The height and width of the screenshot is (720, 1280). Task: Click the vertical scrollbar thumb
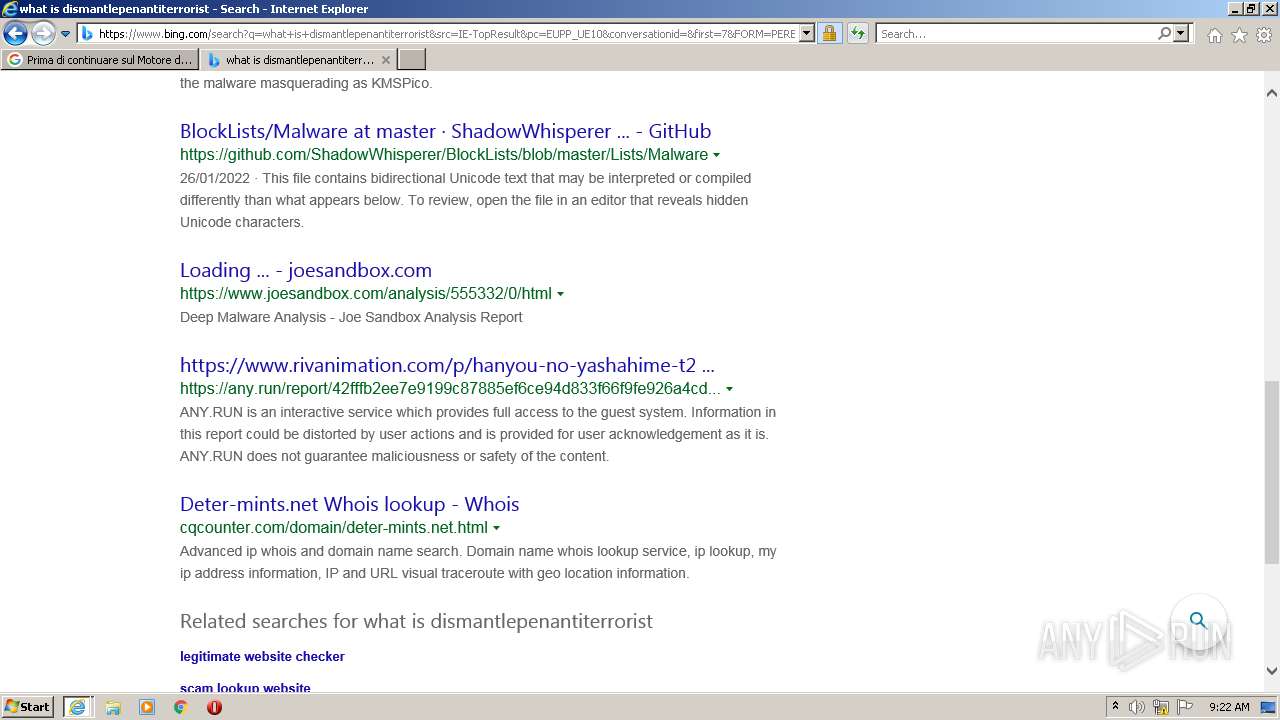[x=1272, y=472]
